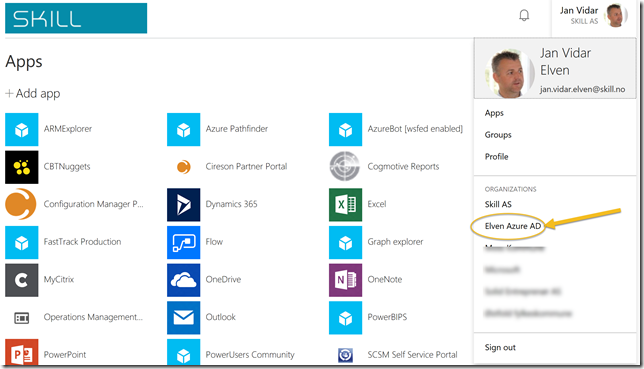Click the FastTrack Production label
Image resolution: width=644 pixels, height=369 pixels.
[x=83, y=242]
